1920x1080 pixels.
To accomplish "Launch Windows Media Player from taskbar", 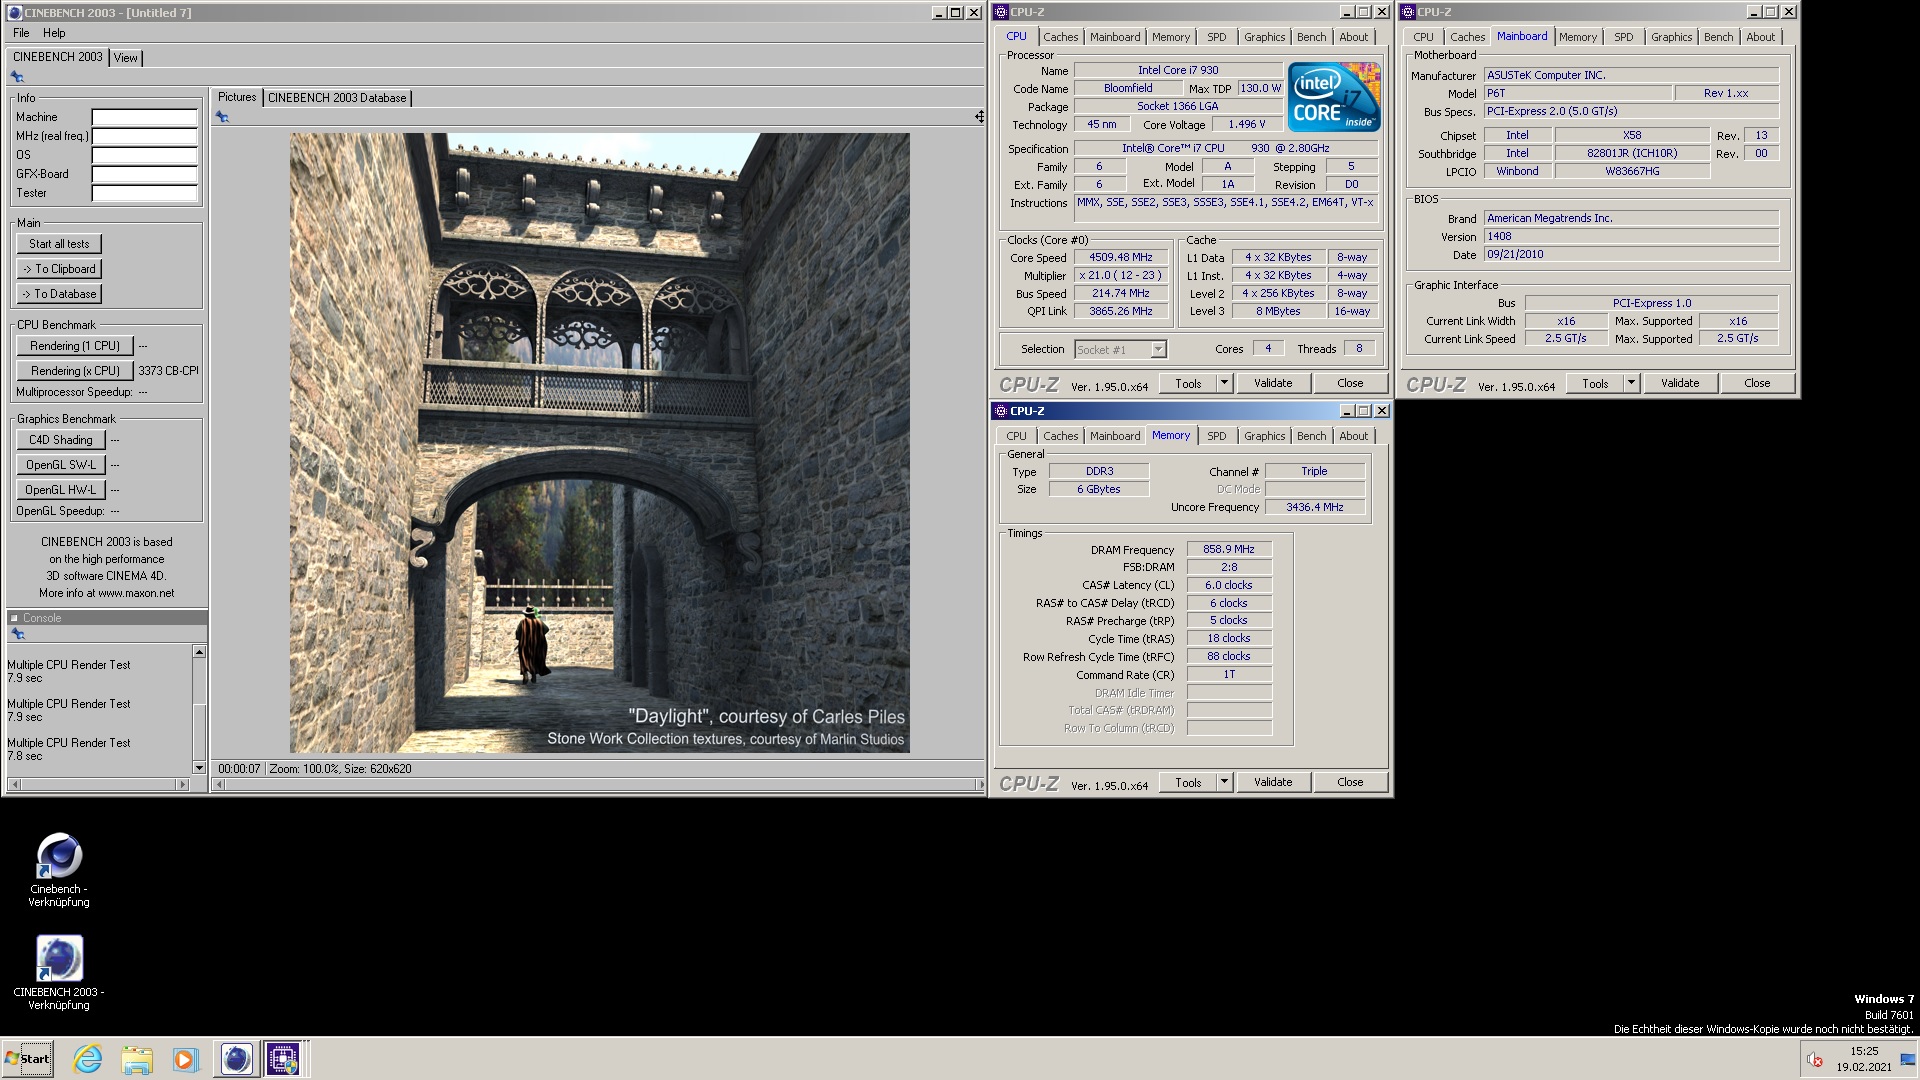I will point(186,1059).
